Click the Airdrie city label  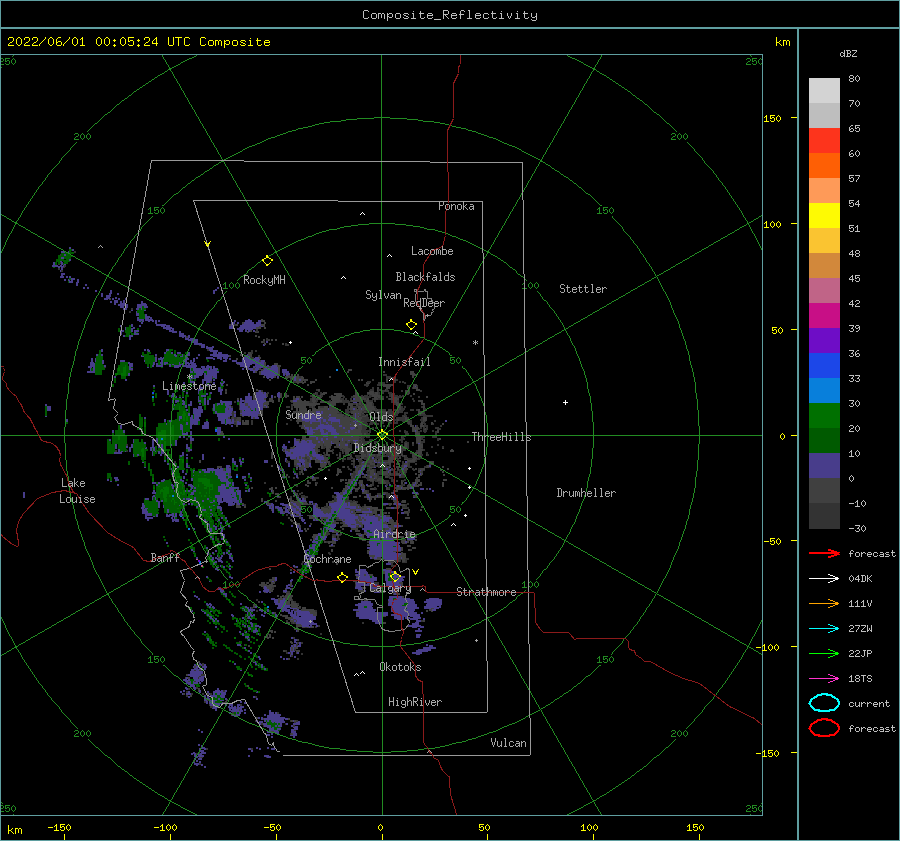(x=394, y=534)
